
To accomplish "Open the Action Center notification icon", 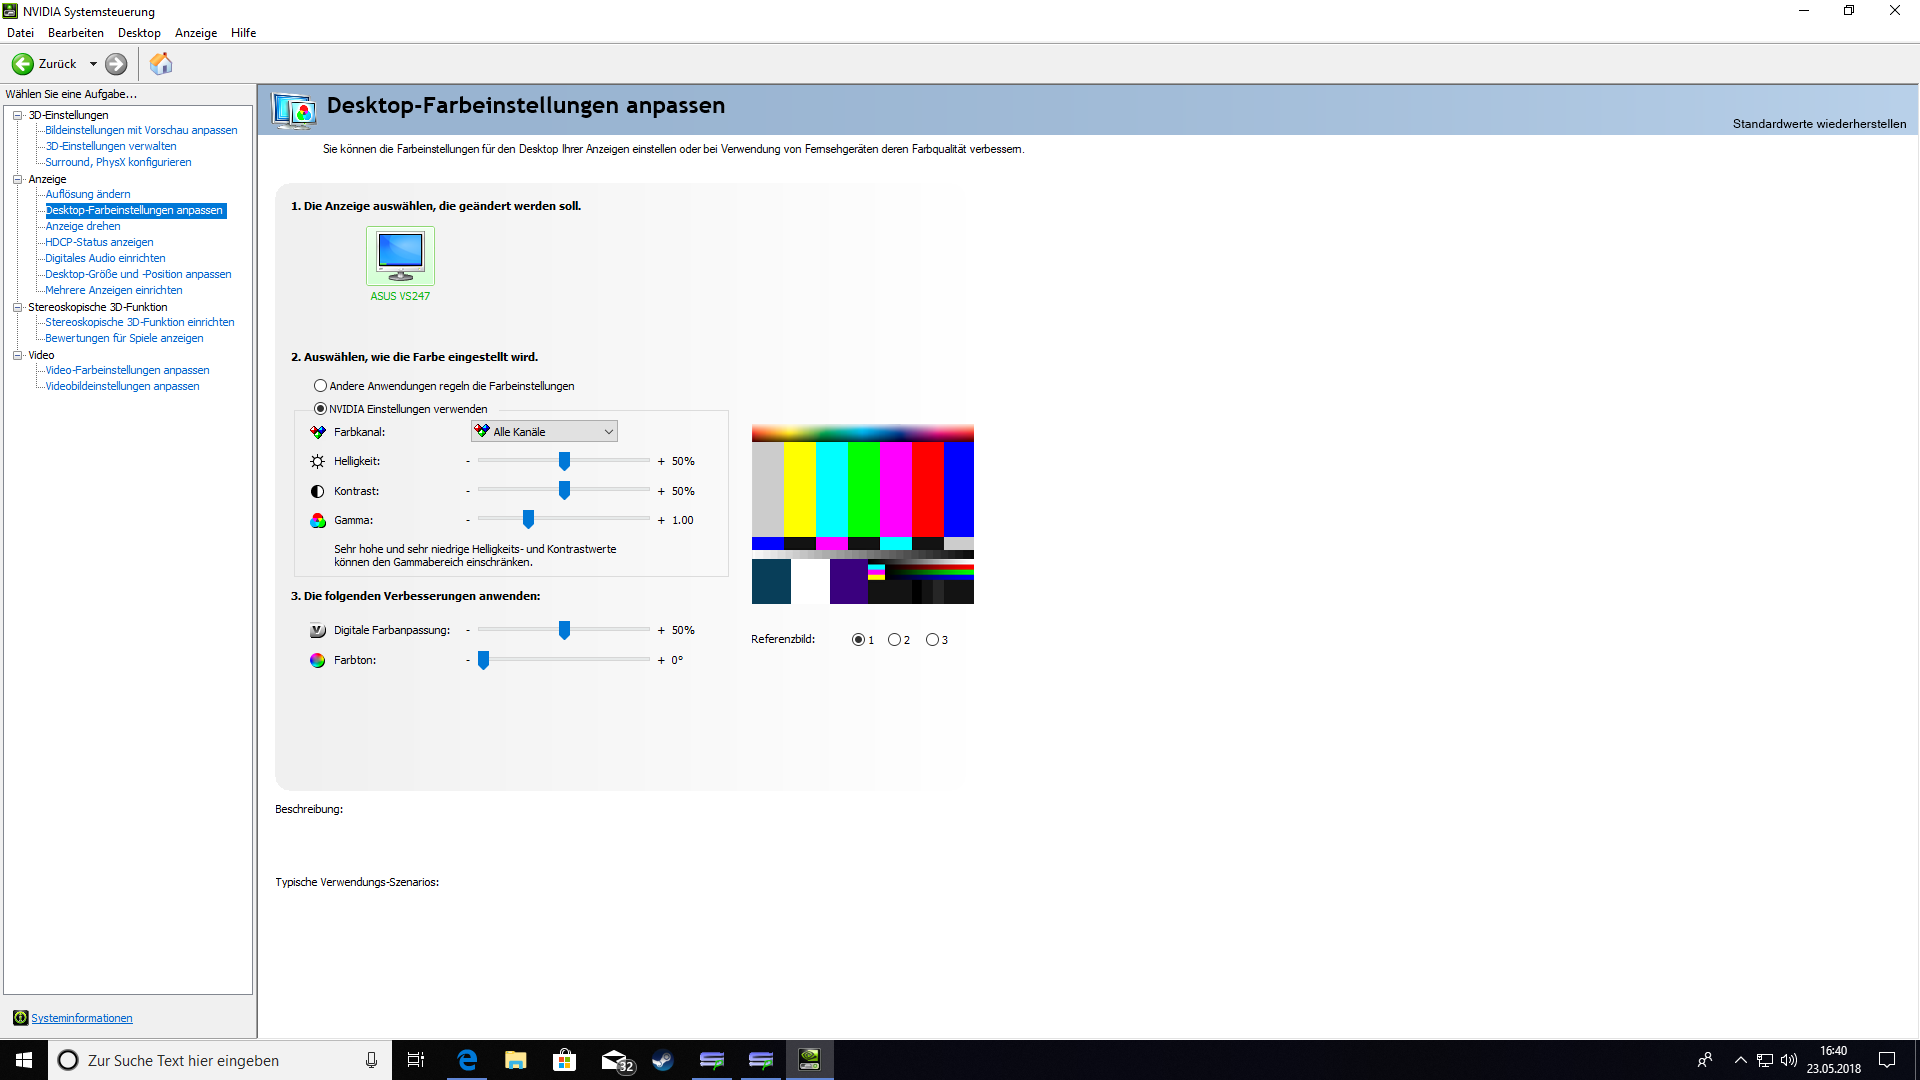I will click(x=1887, y=1060).
